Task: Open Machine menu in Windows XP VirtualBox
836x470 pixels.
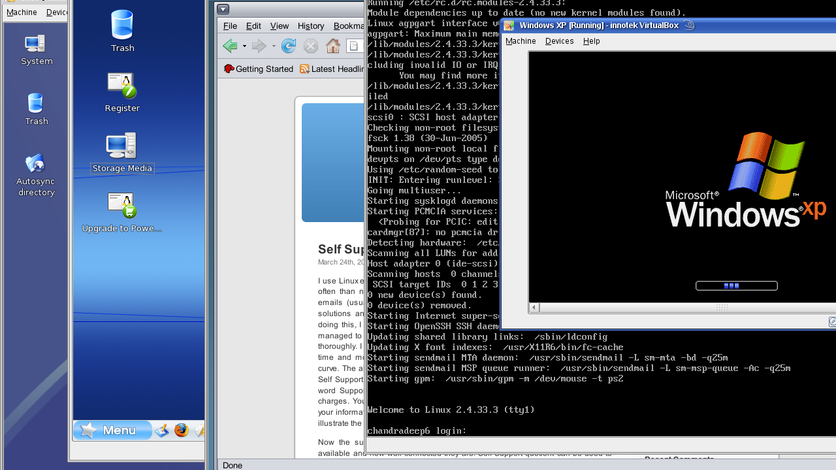Action: tap(520, 41)
